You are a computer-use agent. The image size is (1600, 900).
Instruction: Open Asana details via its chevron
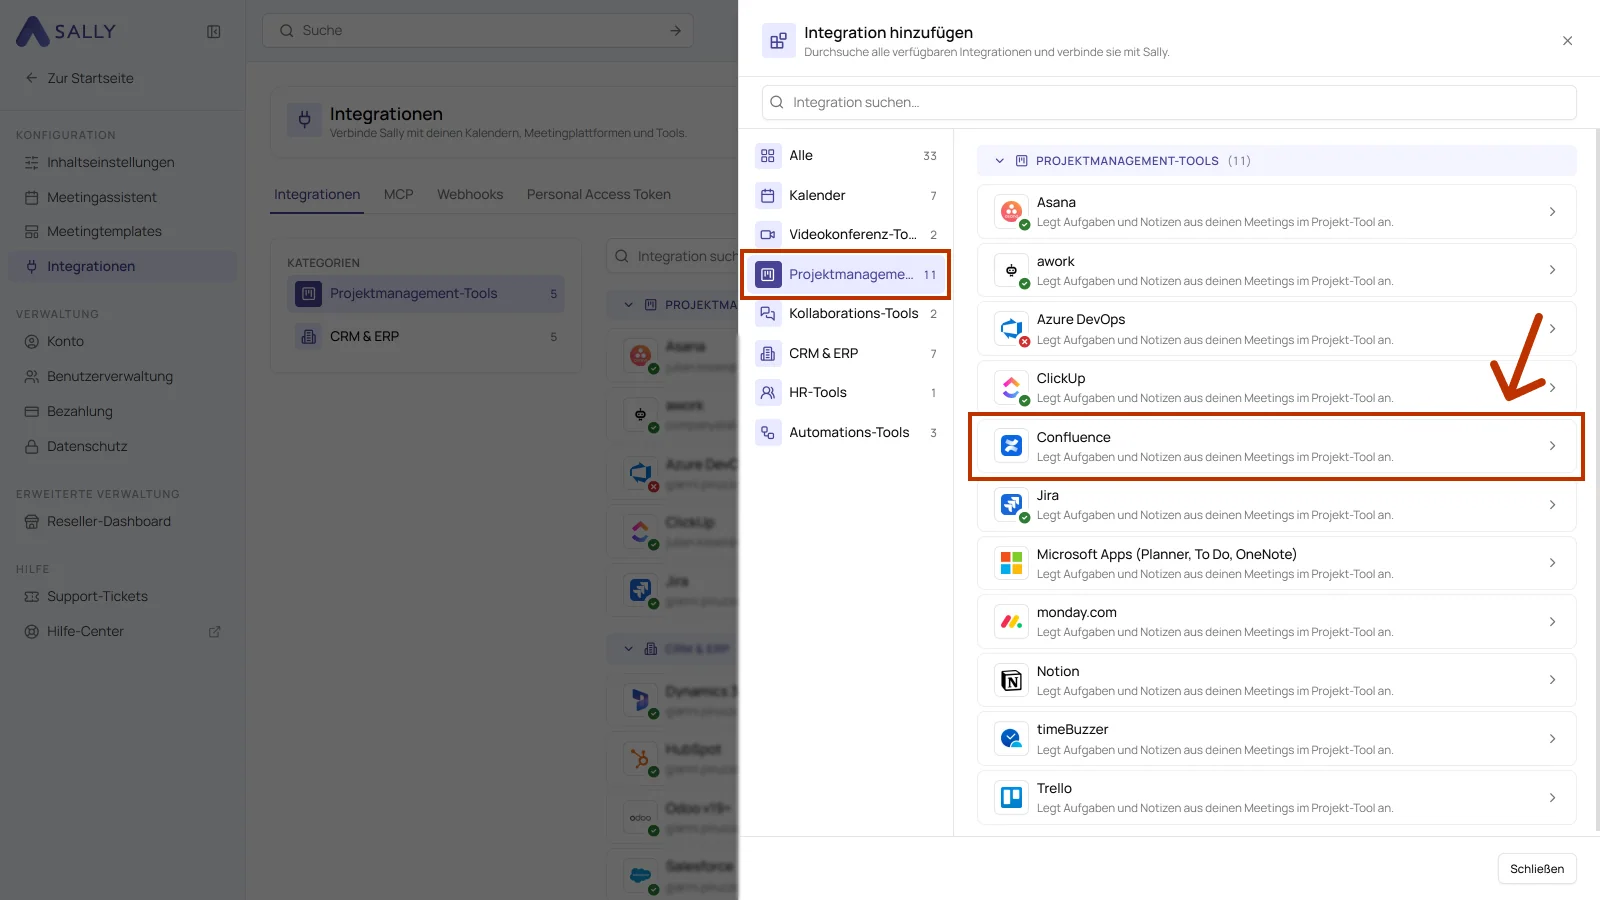[1552, 211]
